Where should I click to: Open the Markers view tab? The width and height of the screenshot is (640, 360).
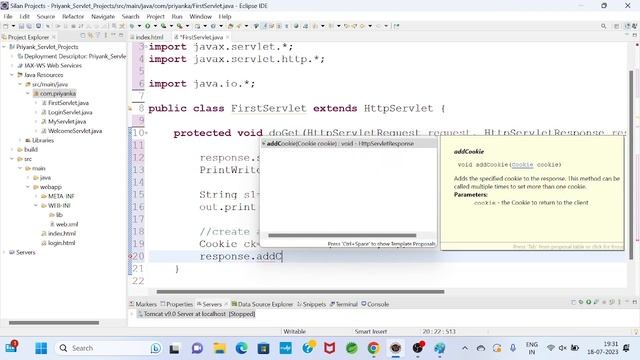coord(143,304)
